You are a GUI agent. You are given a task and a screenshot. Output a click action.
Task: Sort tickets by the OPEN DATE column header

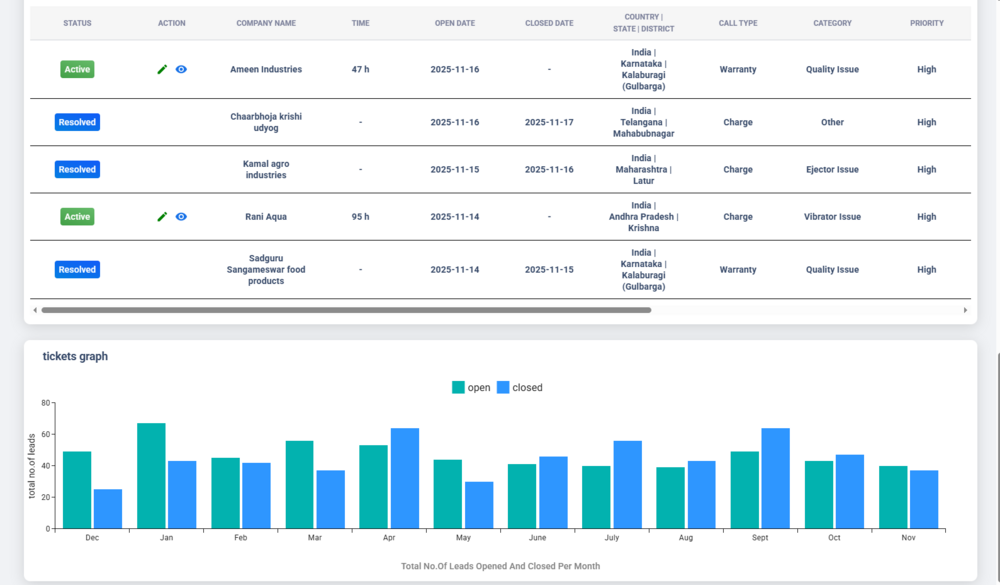(x=454, y=23)
